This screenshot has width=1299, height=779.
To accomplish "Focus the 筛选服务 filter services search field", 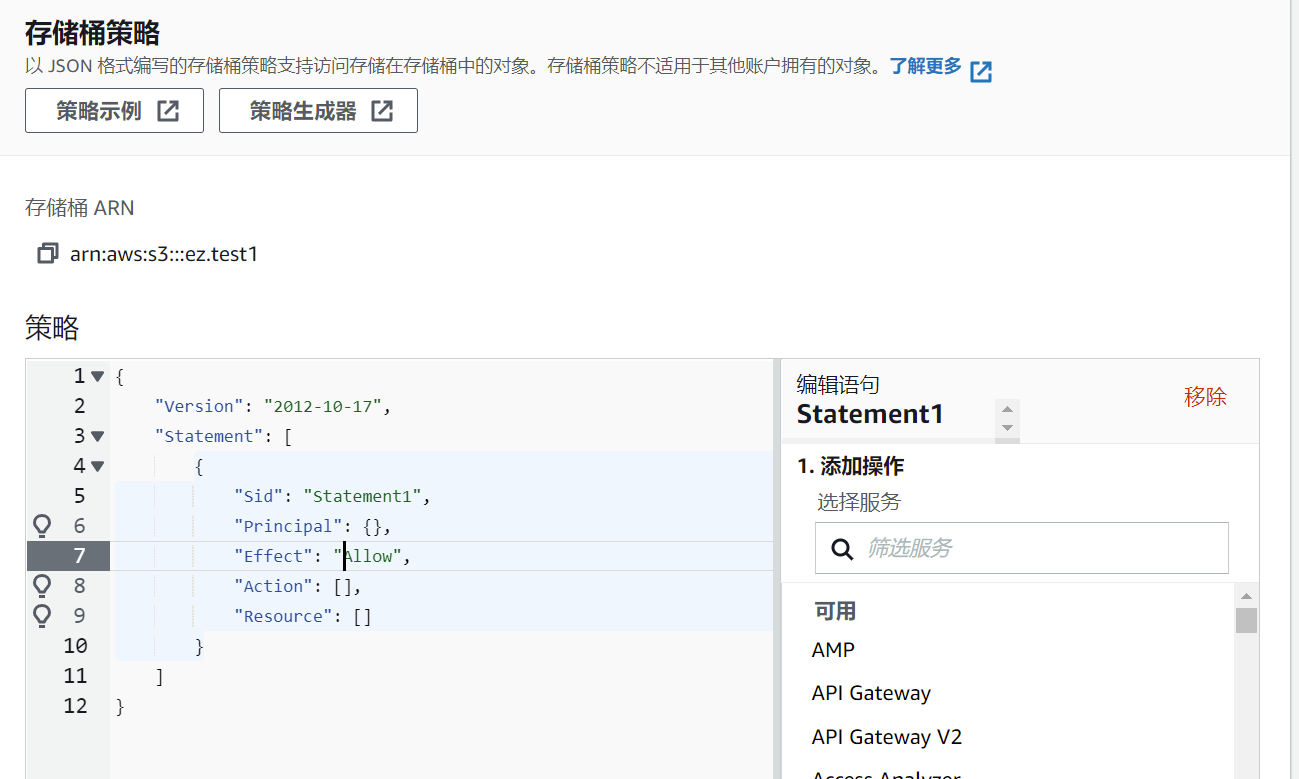I will click(1021, 548).
